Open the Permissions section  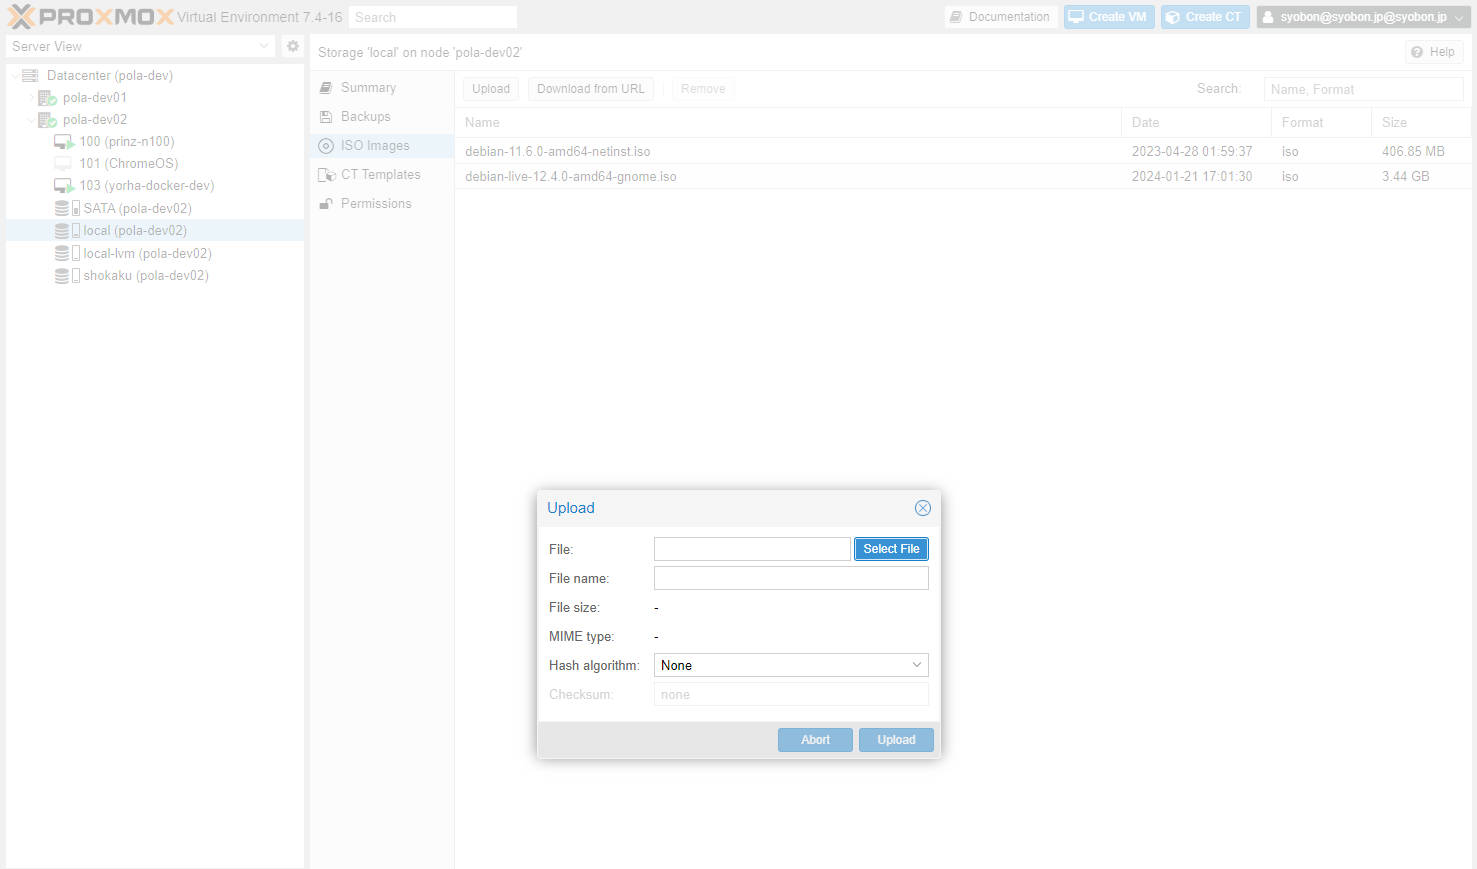(375, 204)
